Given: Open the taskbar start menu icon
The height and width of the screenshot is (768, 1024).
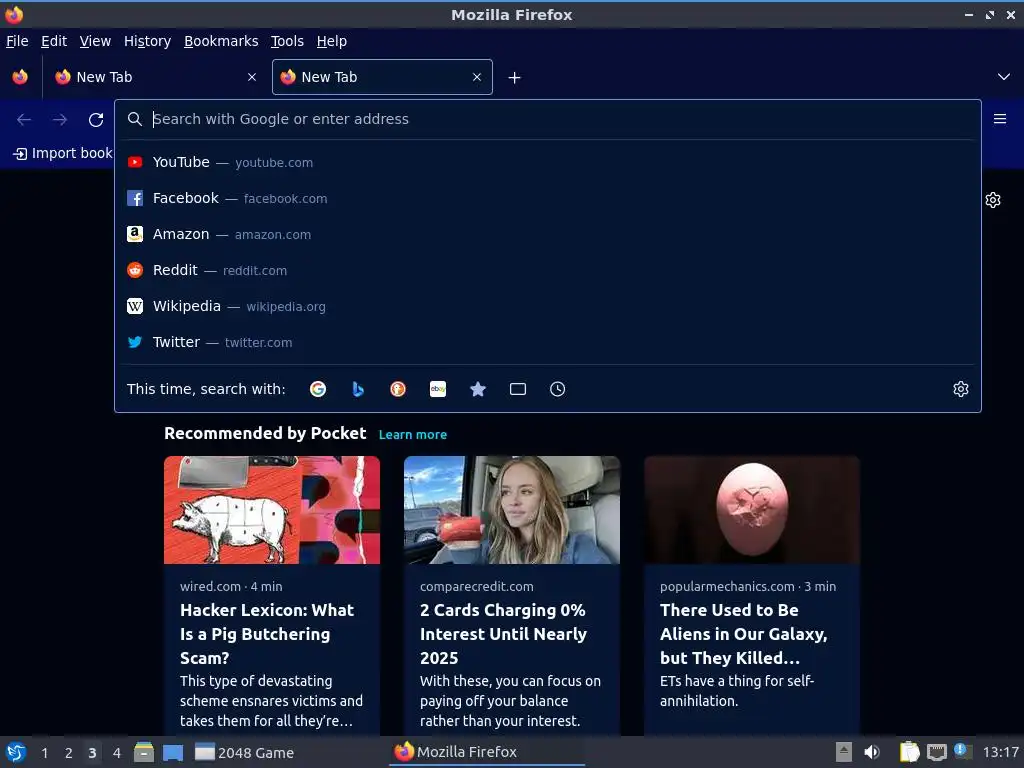Looking at the screenshot, I should pos(16,753).
